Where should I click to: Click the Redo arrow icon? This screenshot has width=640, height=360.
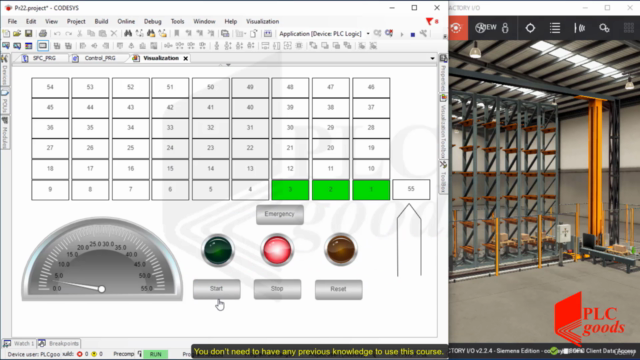pyautogui.click(x=68, y=33)
